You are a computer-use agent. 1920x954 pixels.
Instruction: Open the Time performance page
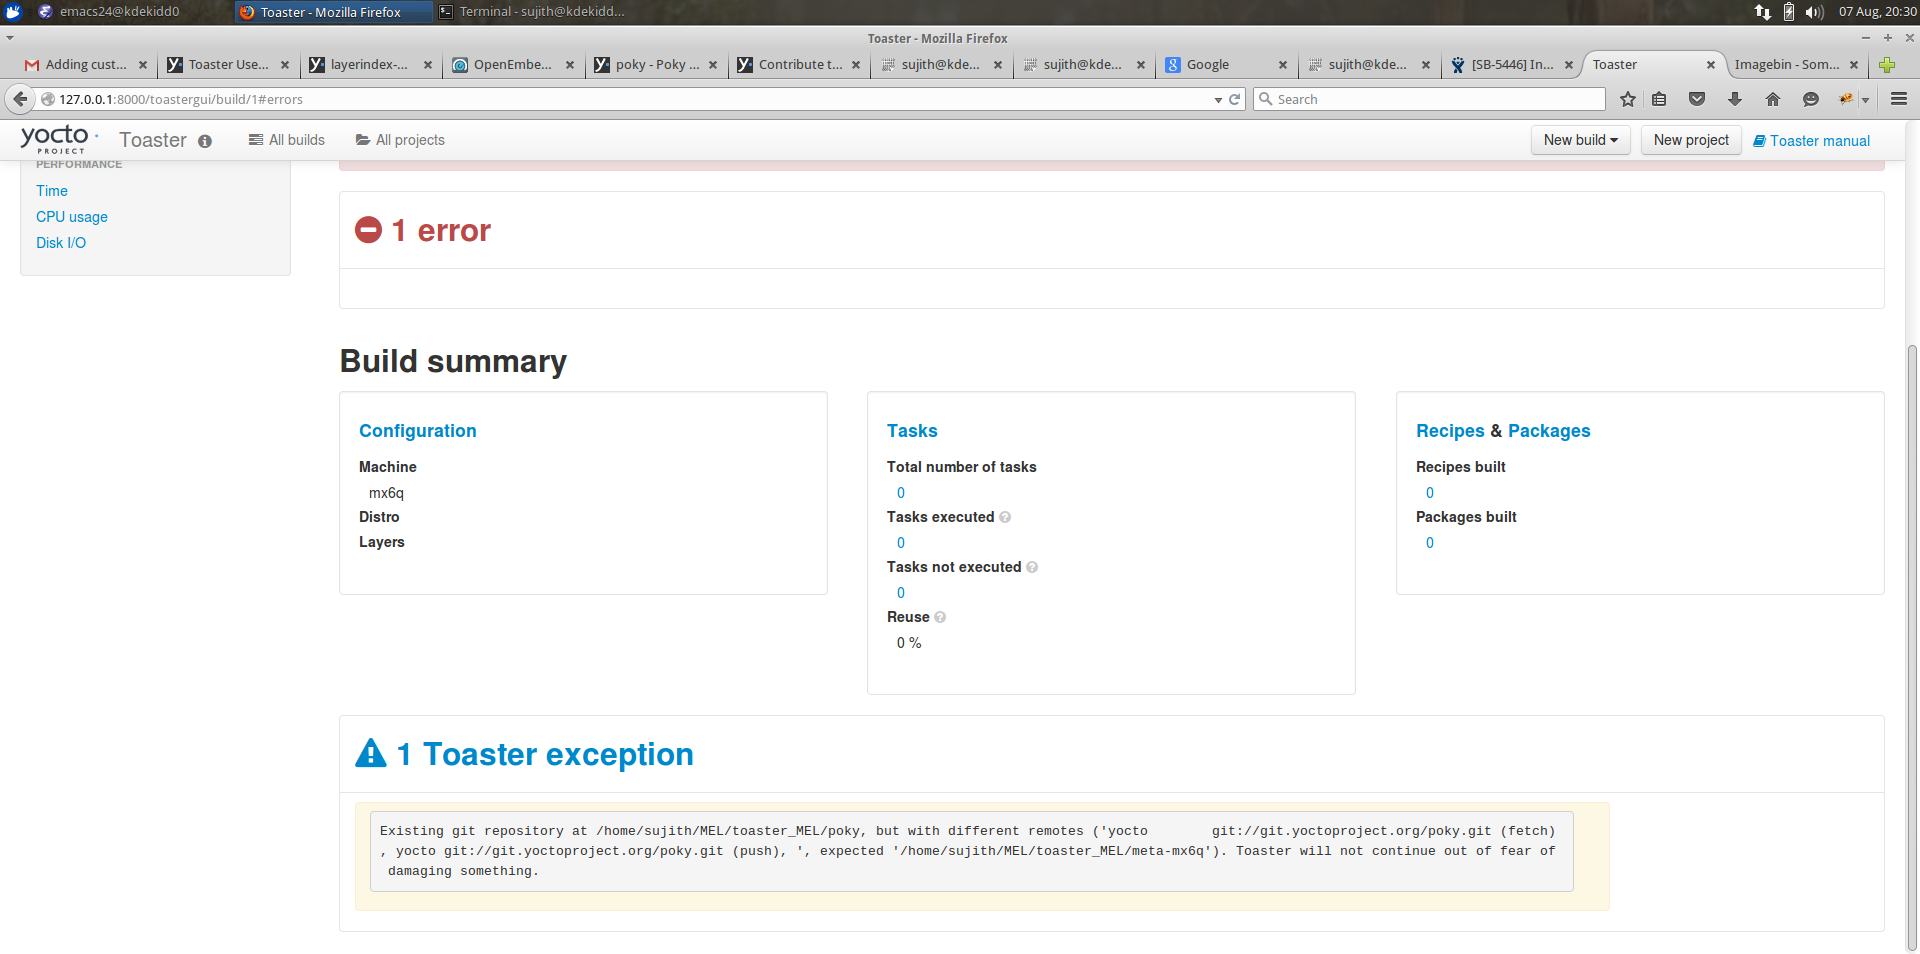point(52,191)
